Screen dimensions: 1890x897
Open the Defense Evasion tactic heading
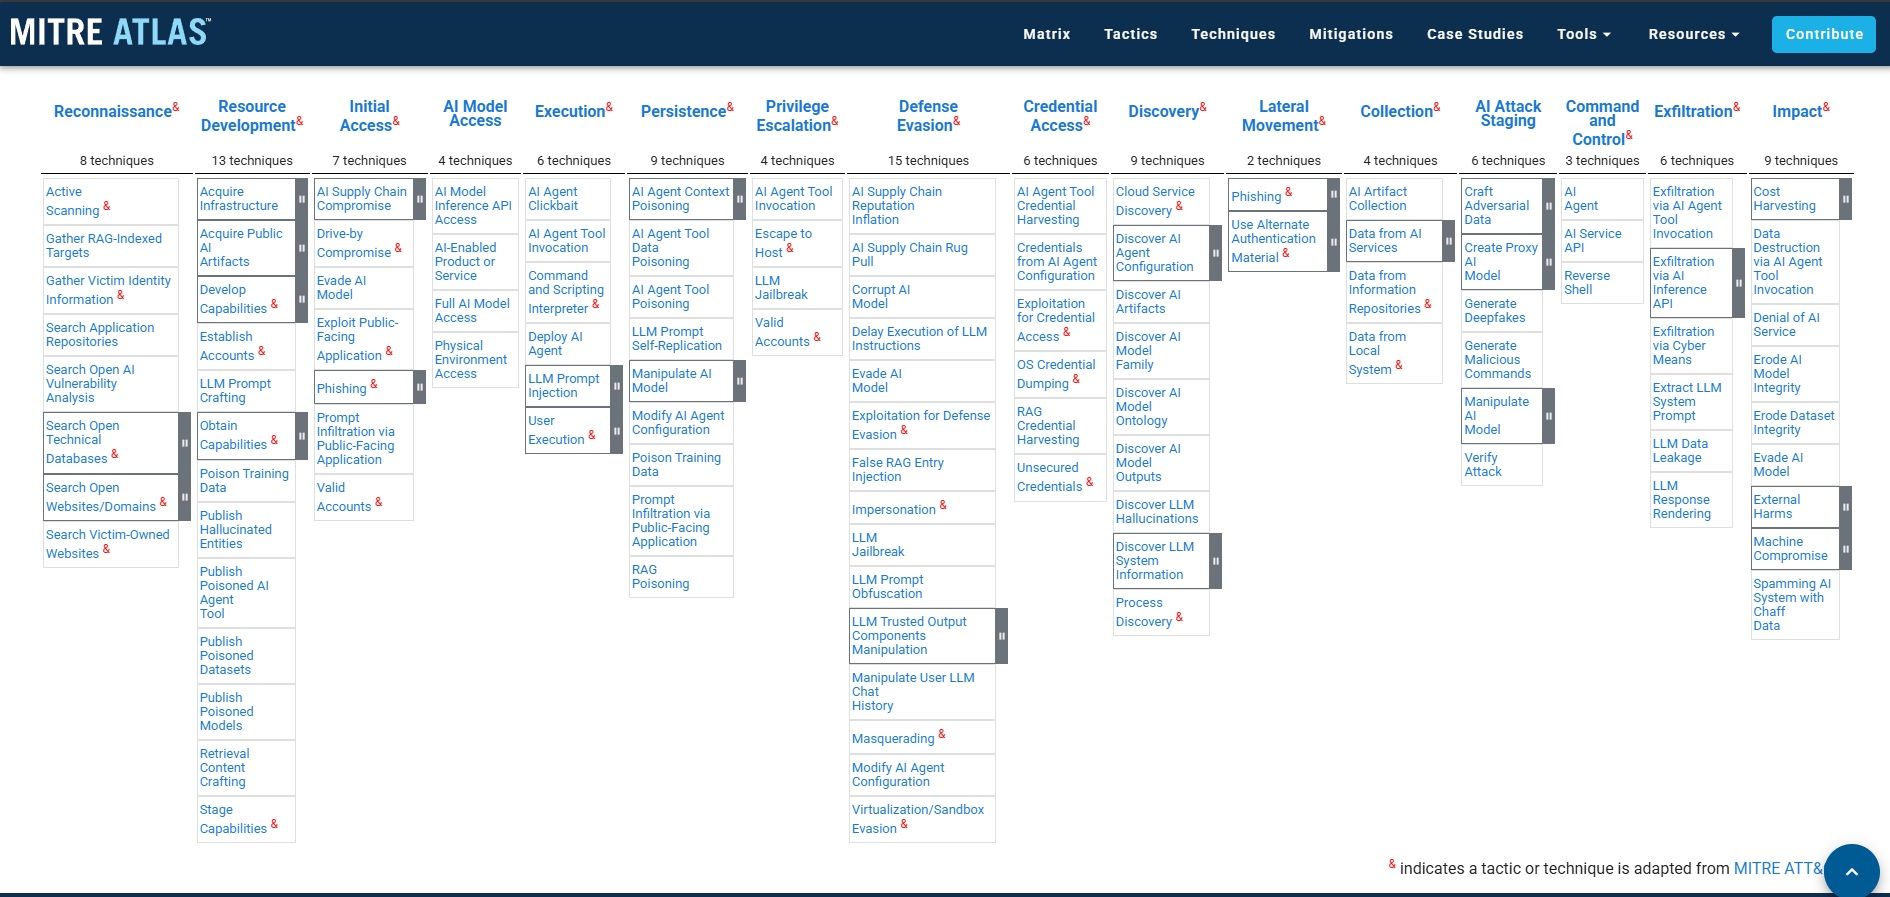pyautogui.click(x=926, y=116)
